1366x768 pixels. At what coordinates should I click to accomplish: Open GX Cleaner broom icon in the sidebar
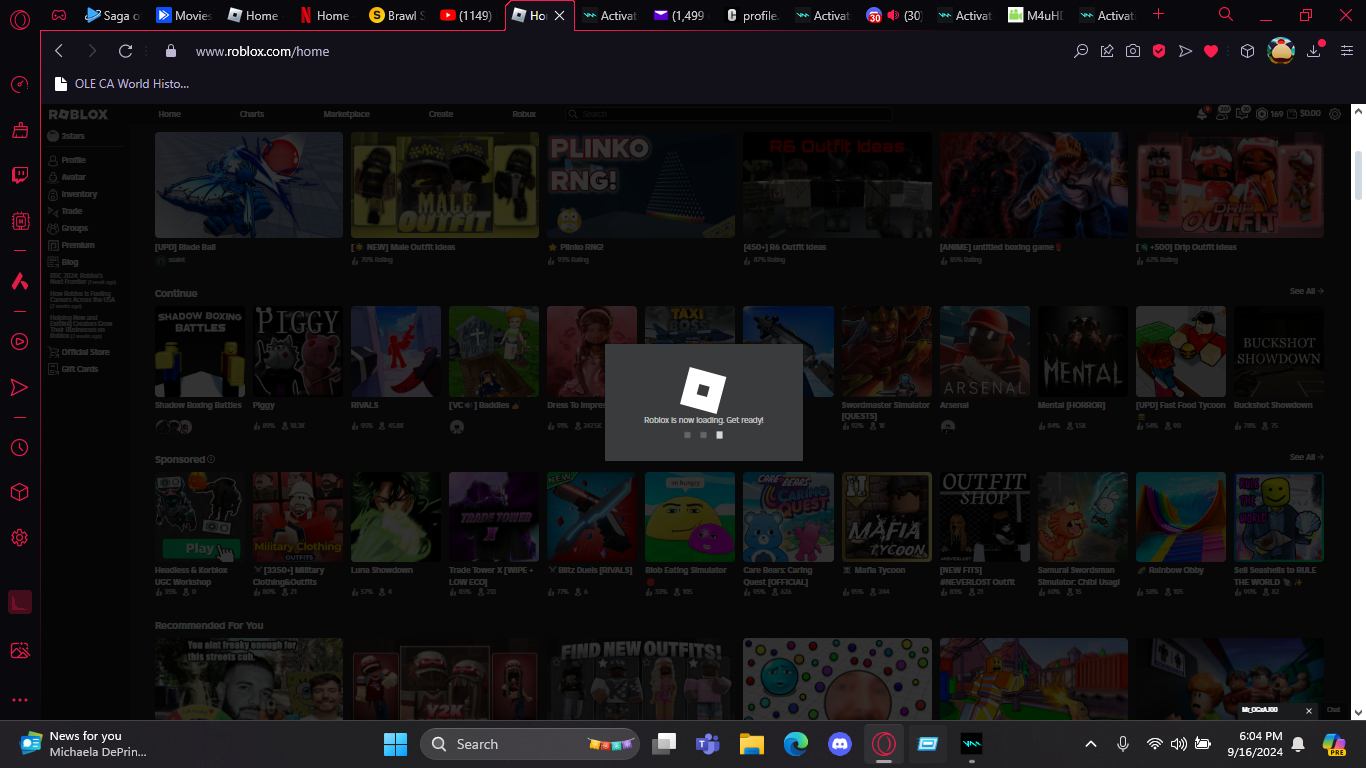(19, 130)
